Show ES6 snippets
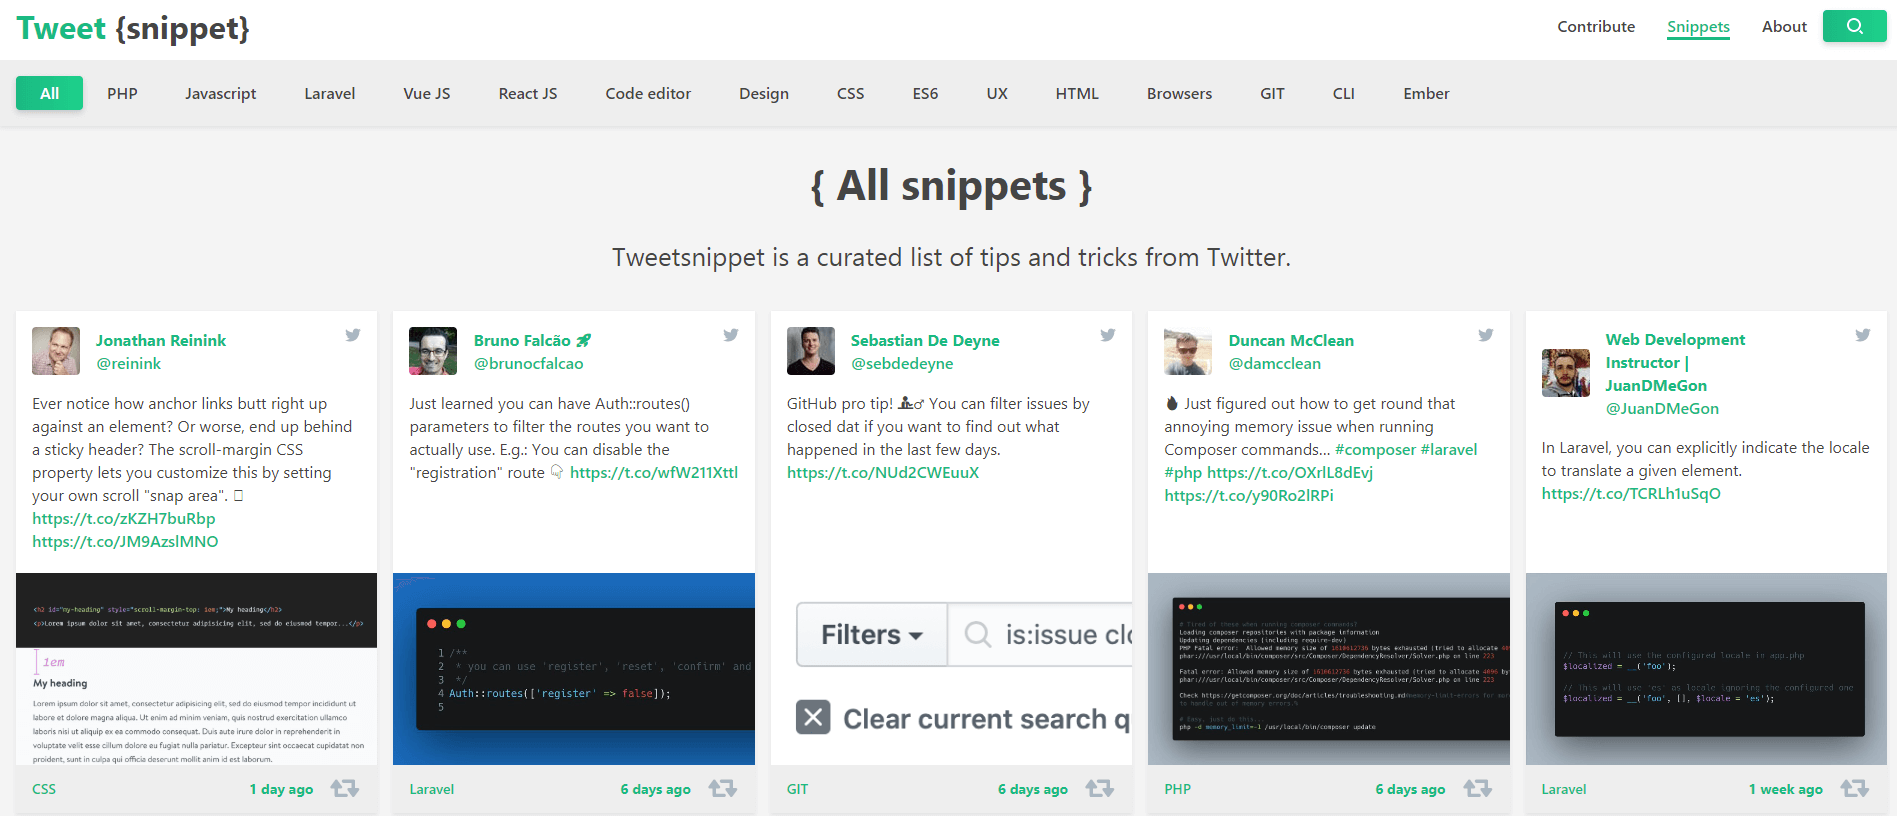This screenshot has height=816, width=1897. [926, 93]
